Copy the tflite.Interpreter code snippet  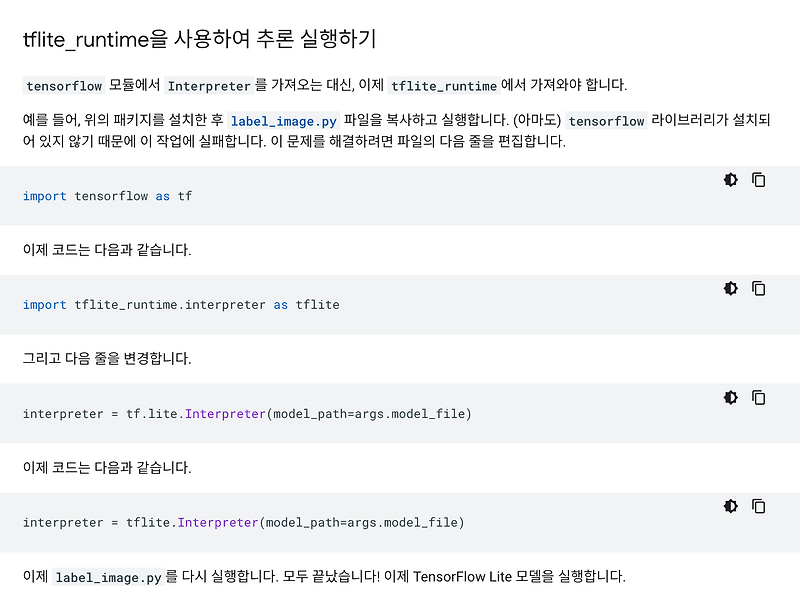point(759,506)
